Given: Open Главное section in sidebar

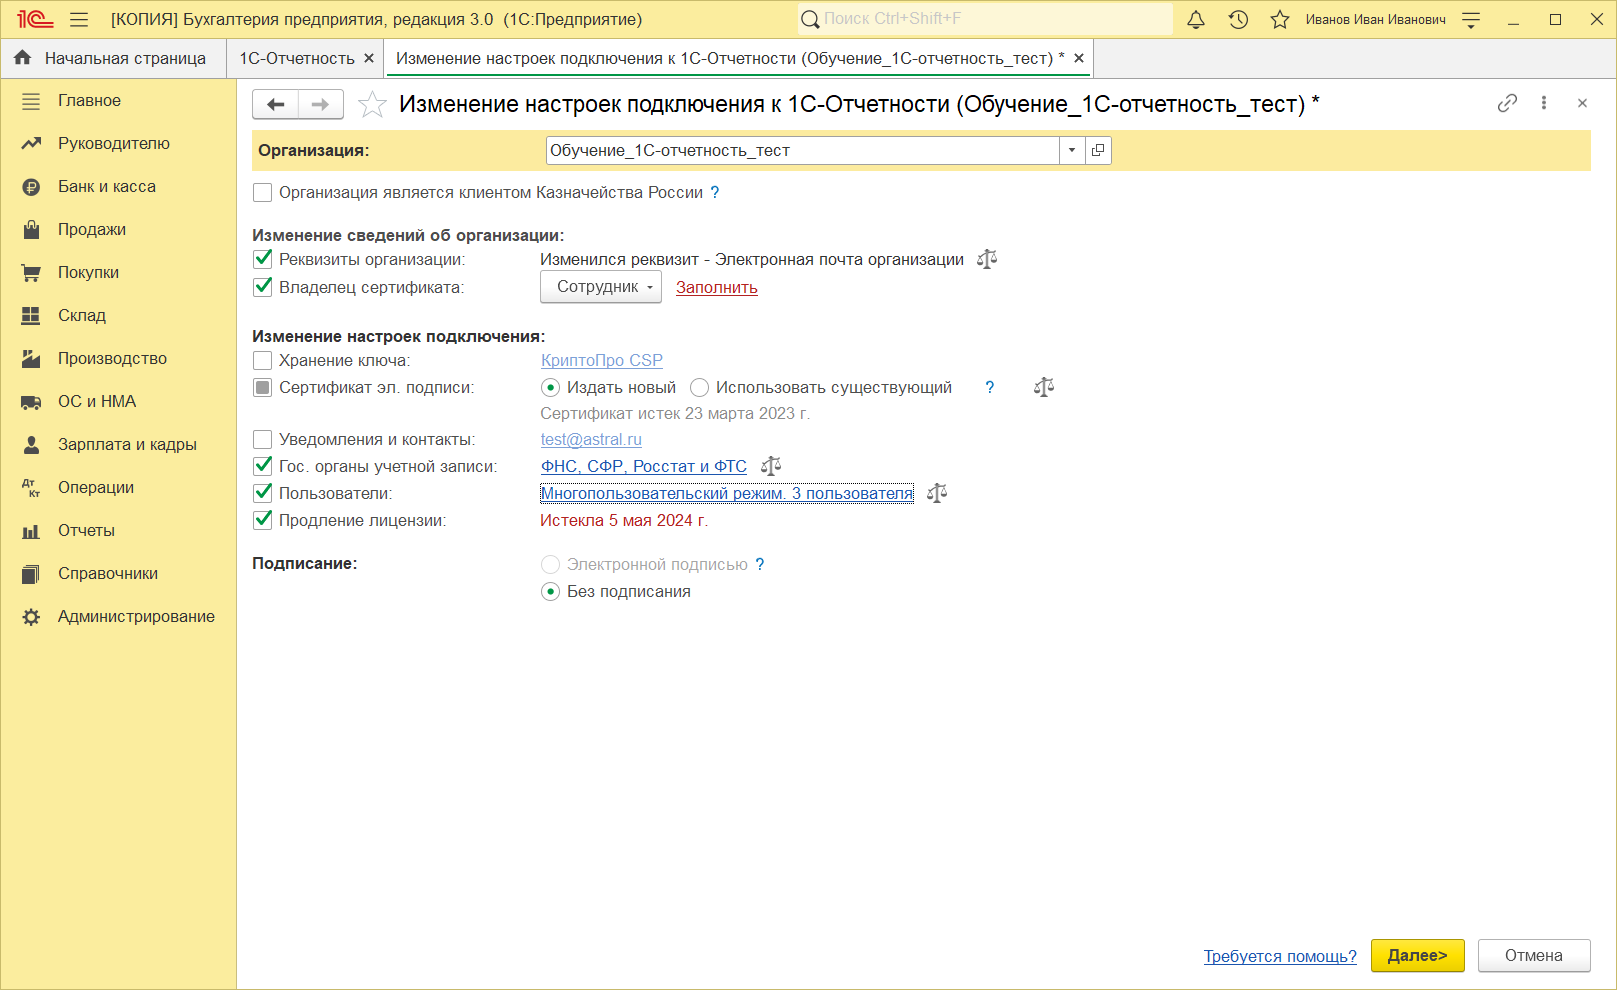Looking at the screenshot, I should click(x=118, y=101).
